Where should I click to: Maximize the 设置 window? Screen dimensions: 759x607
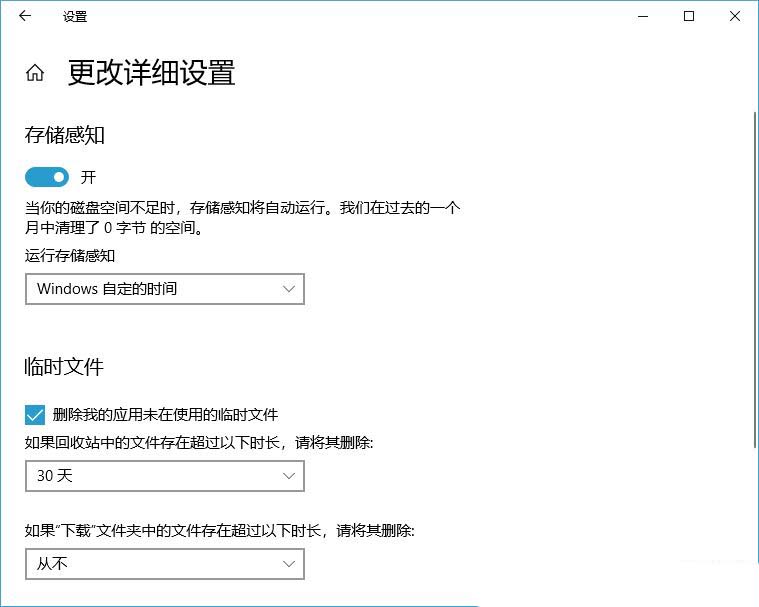[689, 16]
